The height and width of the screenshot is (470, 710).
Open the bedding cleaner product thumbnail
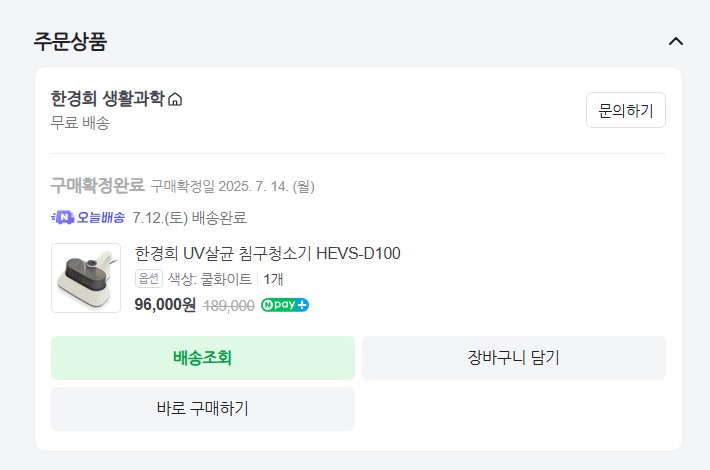click(86, 278)
